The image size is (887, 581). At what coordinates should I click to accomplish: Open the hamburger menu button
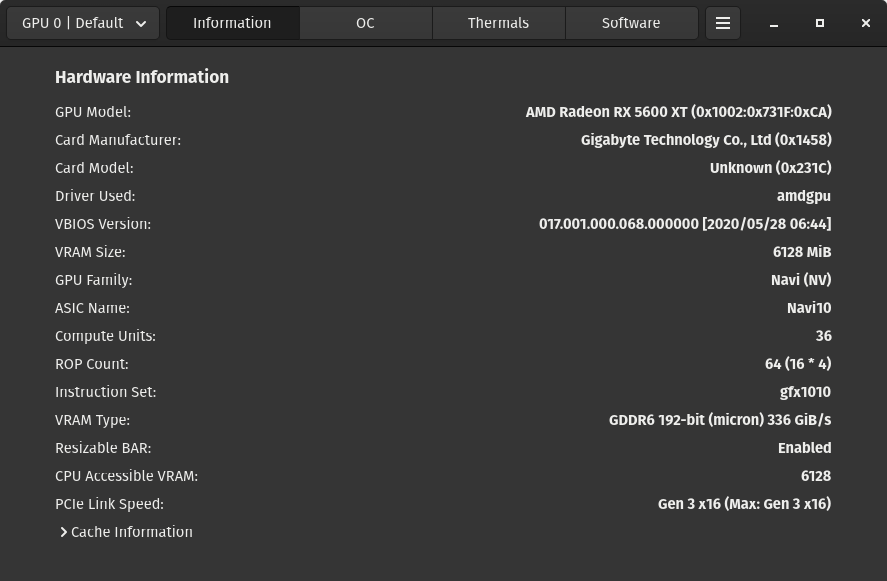pyautogui.click(x=722, y=23)
